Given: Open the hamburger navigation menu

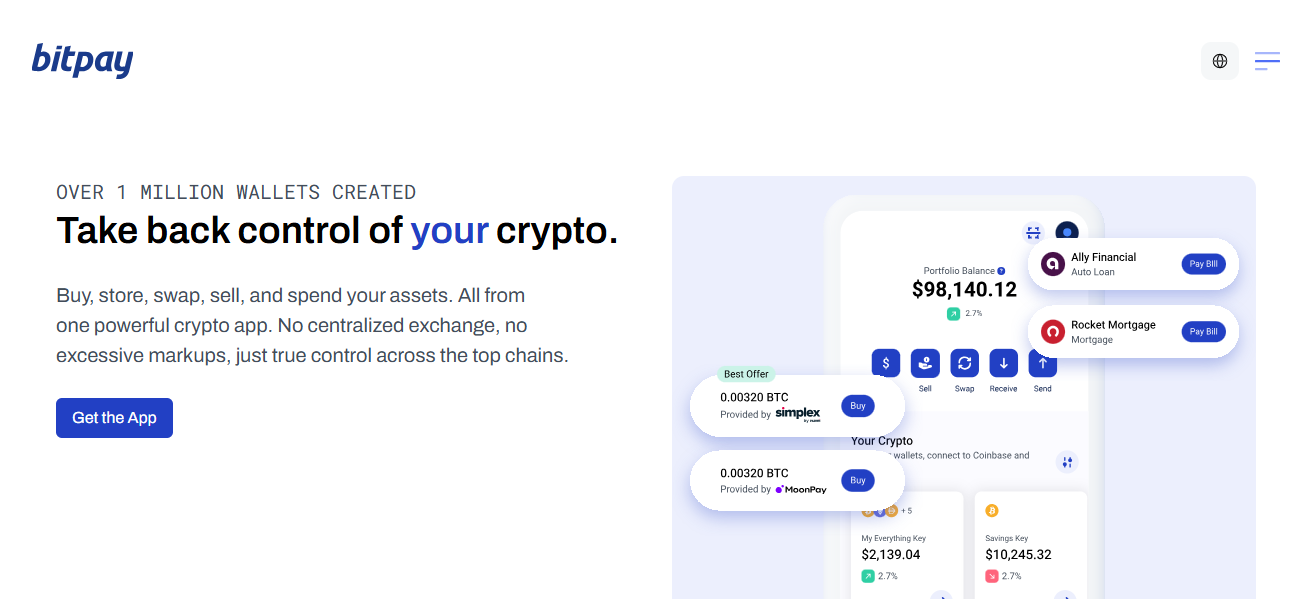Looking at the screenshot, I should click(1267, 60).
